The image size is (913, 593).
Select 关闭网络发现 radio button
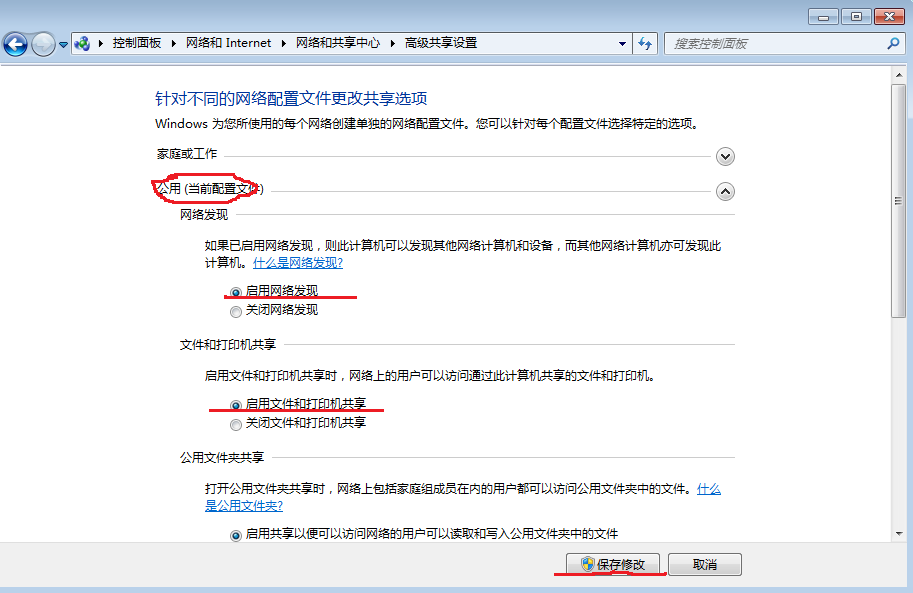pos(236,311)
